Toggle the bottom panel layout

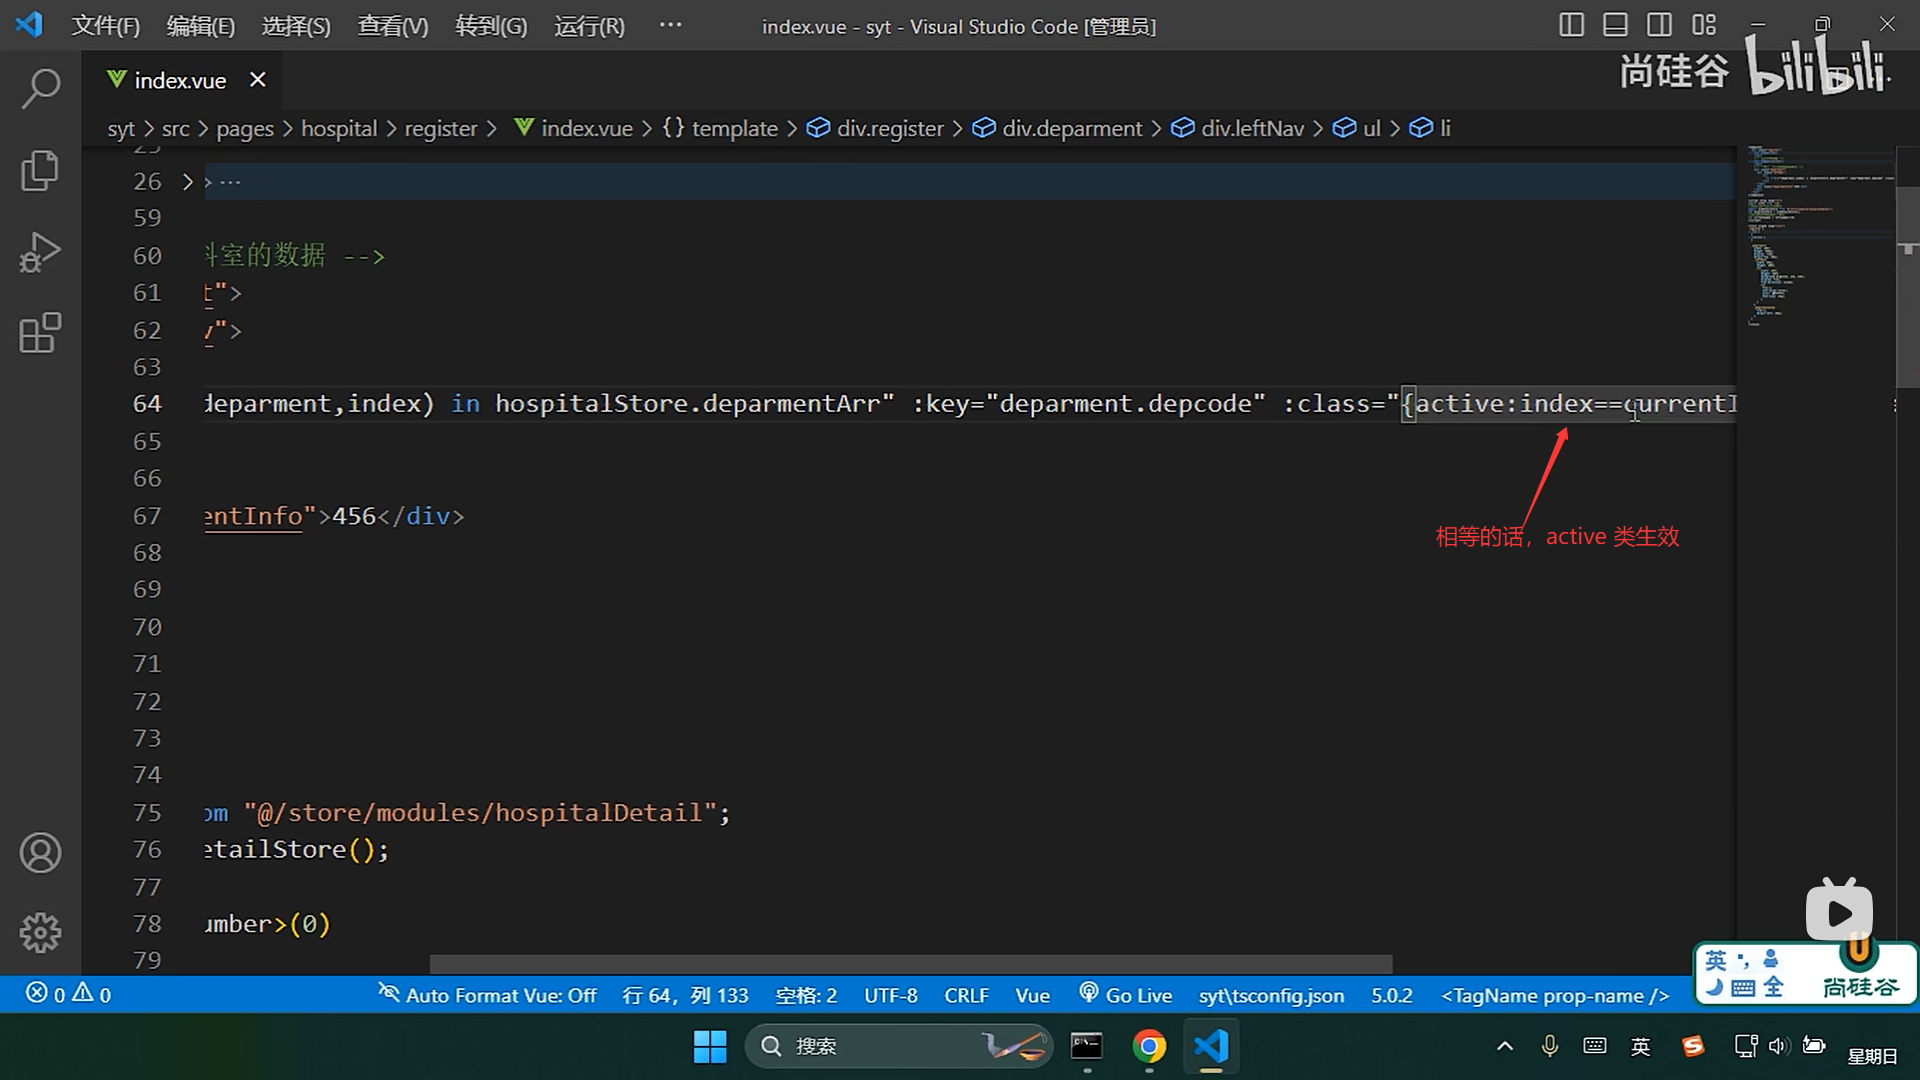click(1615, 25)
